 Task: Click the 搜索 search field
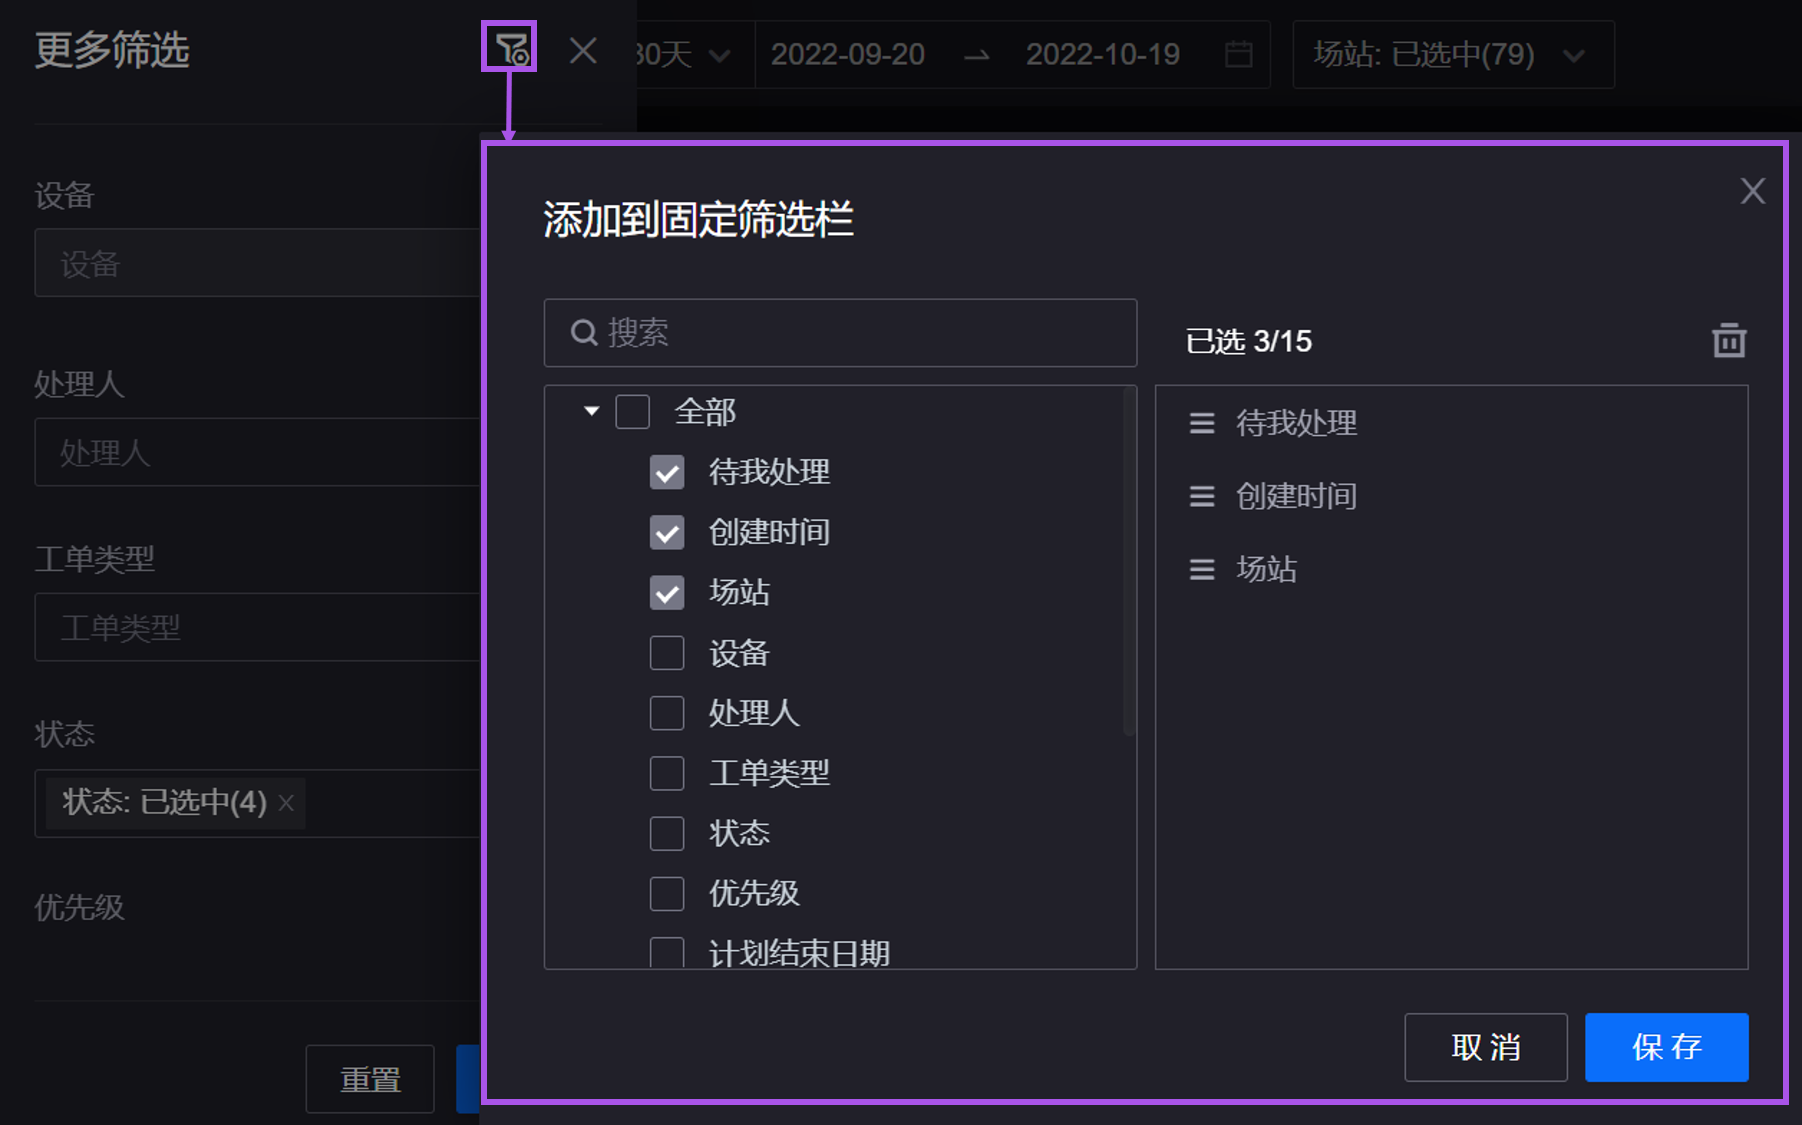coord(840,333)
